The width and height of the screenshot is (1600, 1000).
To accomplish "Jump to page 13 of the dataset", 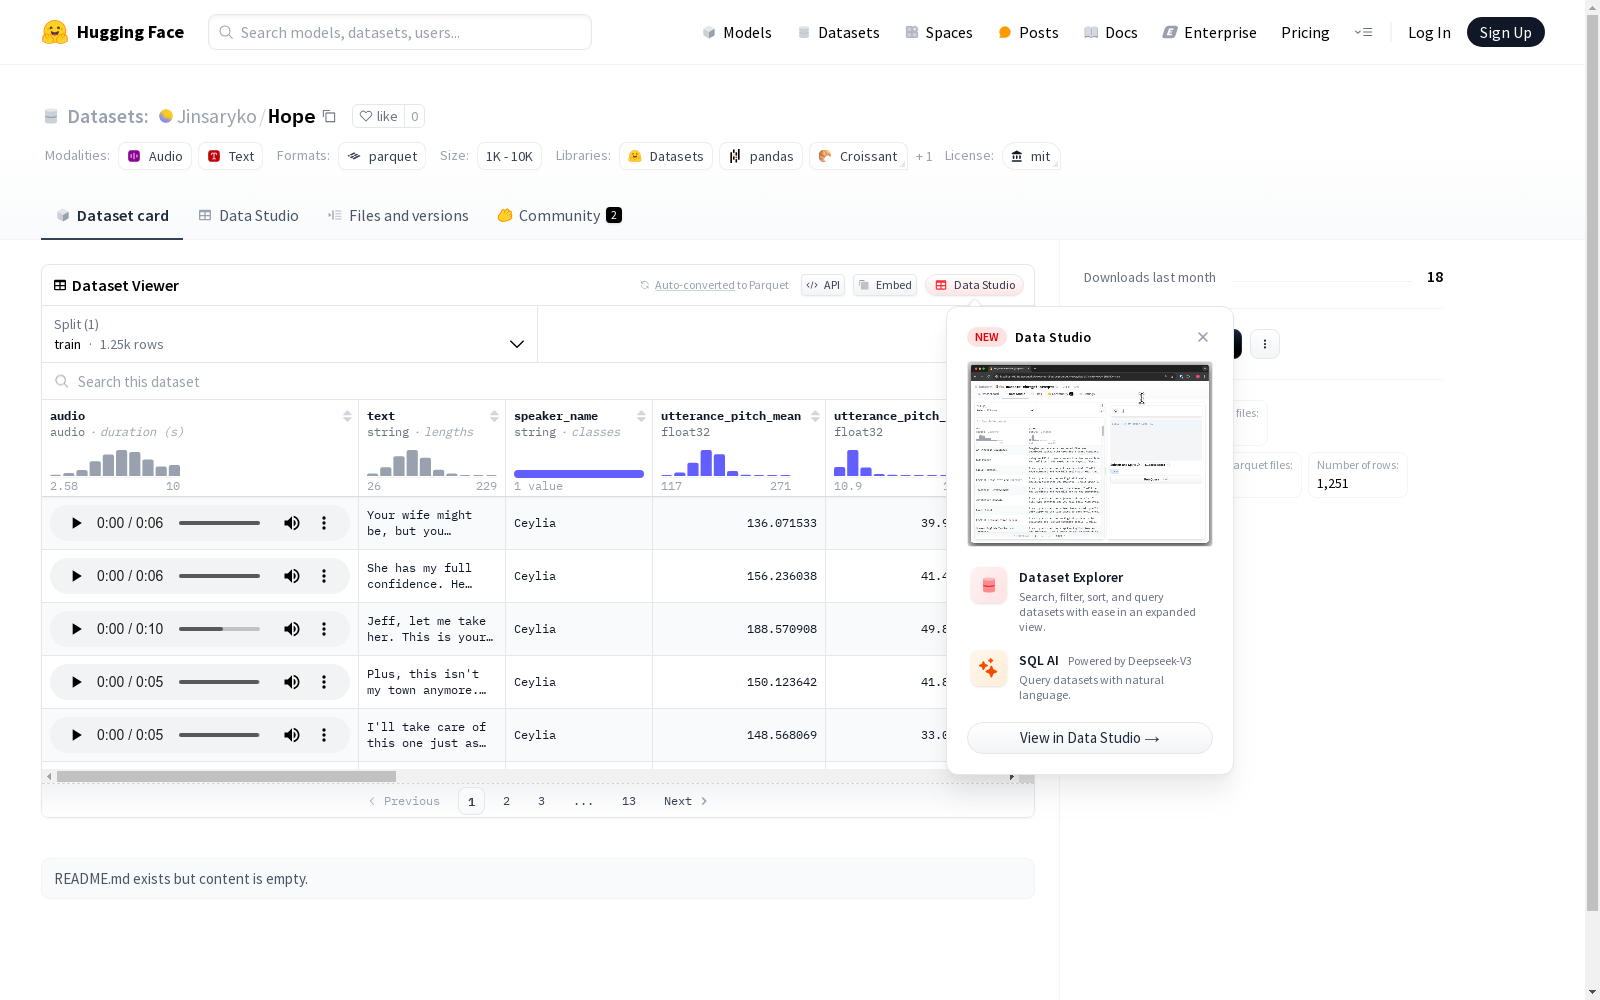I will pyautogui.click(x=629, y=801).
